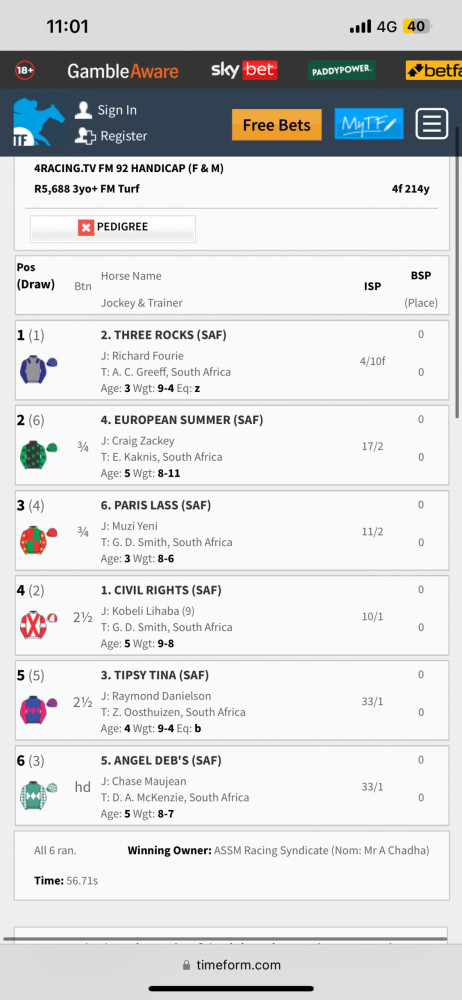Tap the timeform.com address bar
462x1000 pixels.
click(231, 965)
